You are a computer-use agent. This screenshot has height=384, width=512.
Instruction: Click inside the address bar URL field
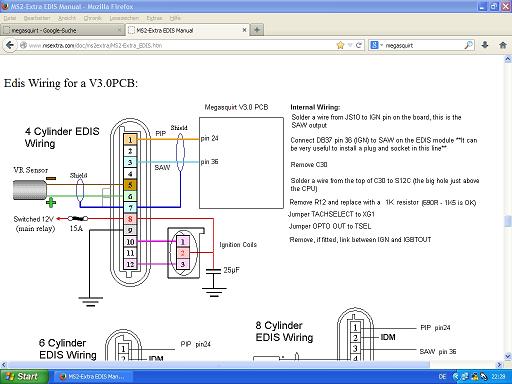coord(177,45)
